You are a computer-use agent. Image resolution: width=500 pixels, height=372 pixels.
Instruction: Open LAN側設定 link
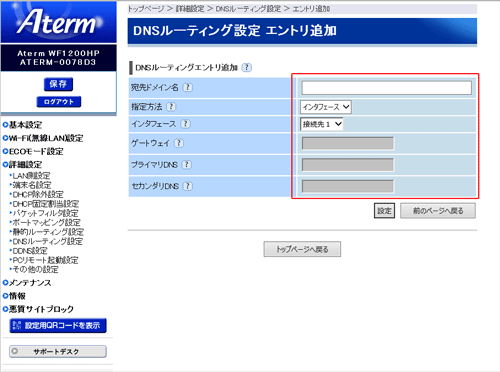point(30,175)
